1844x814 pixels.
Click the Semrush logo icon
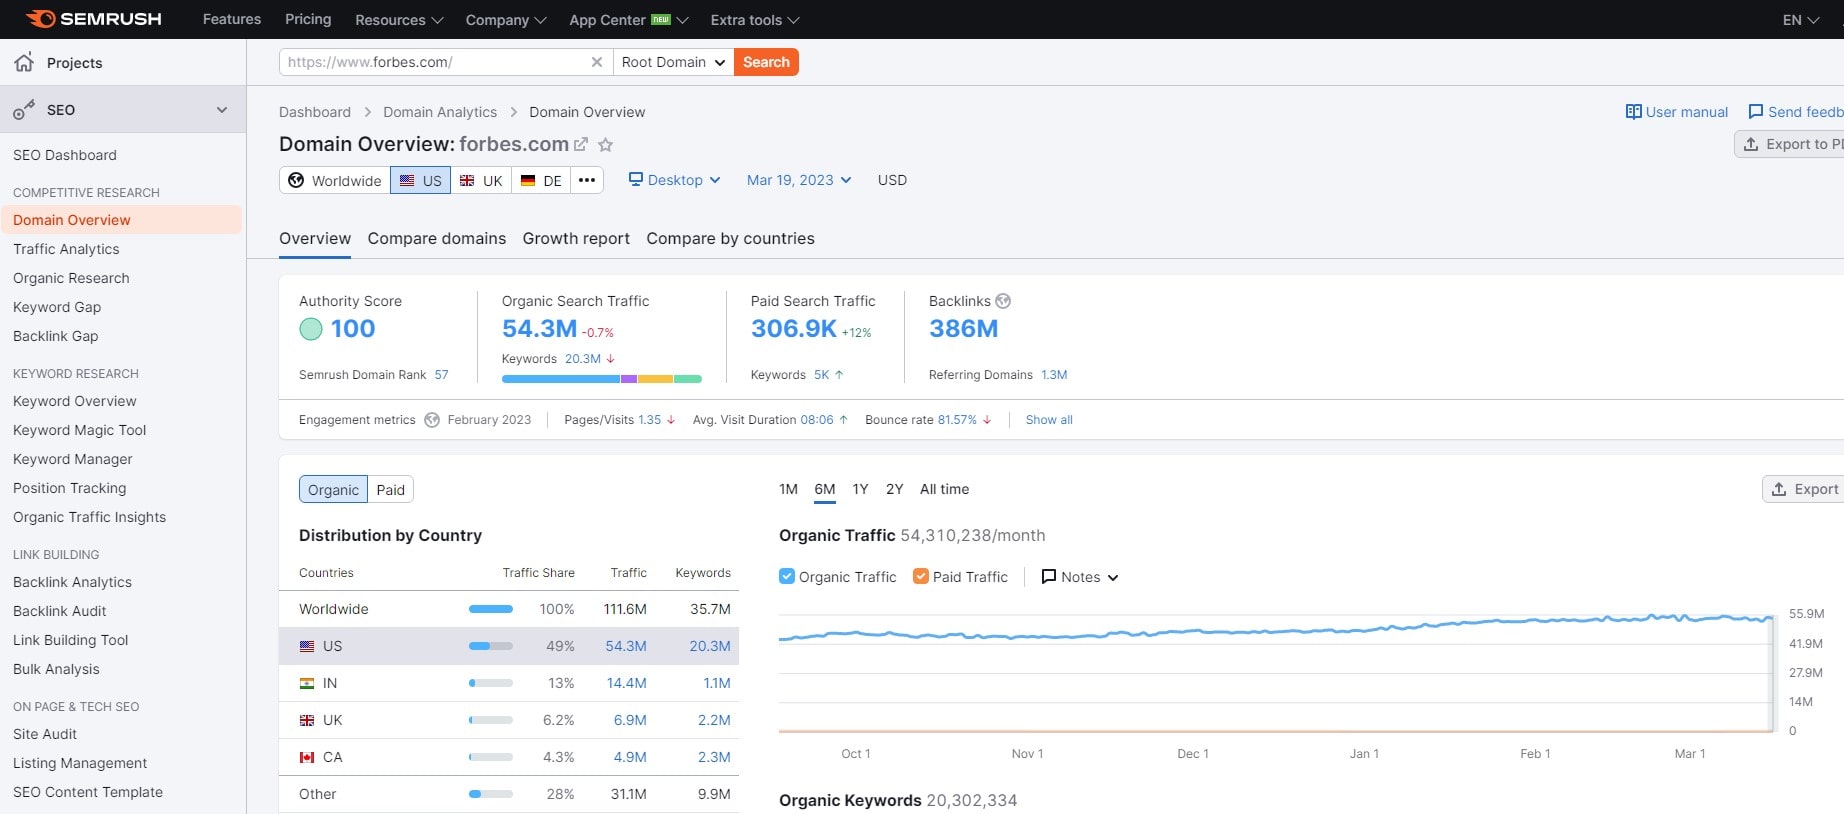(40, 19)
